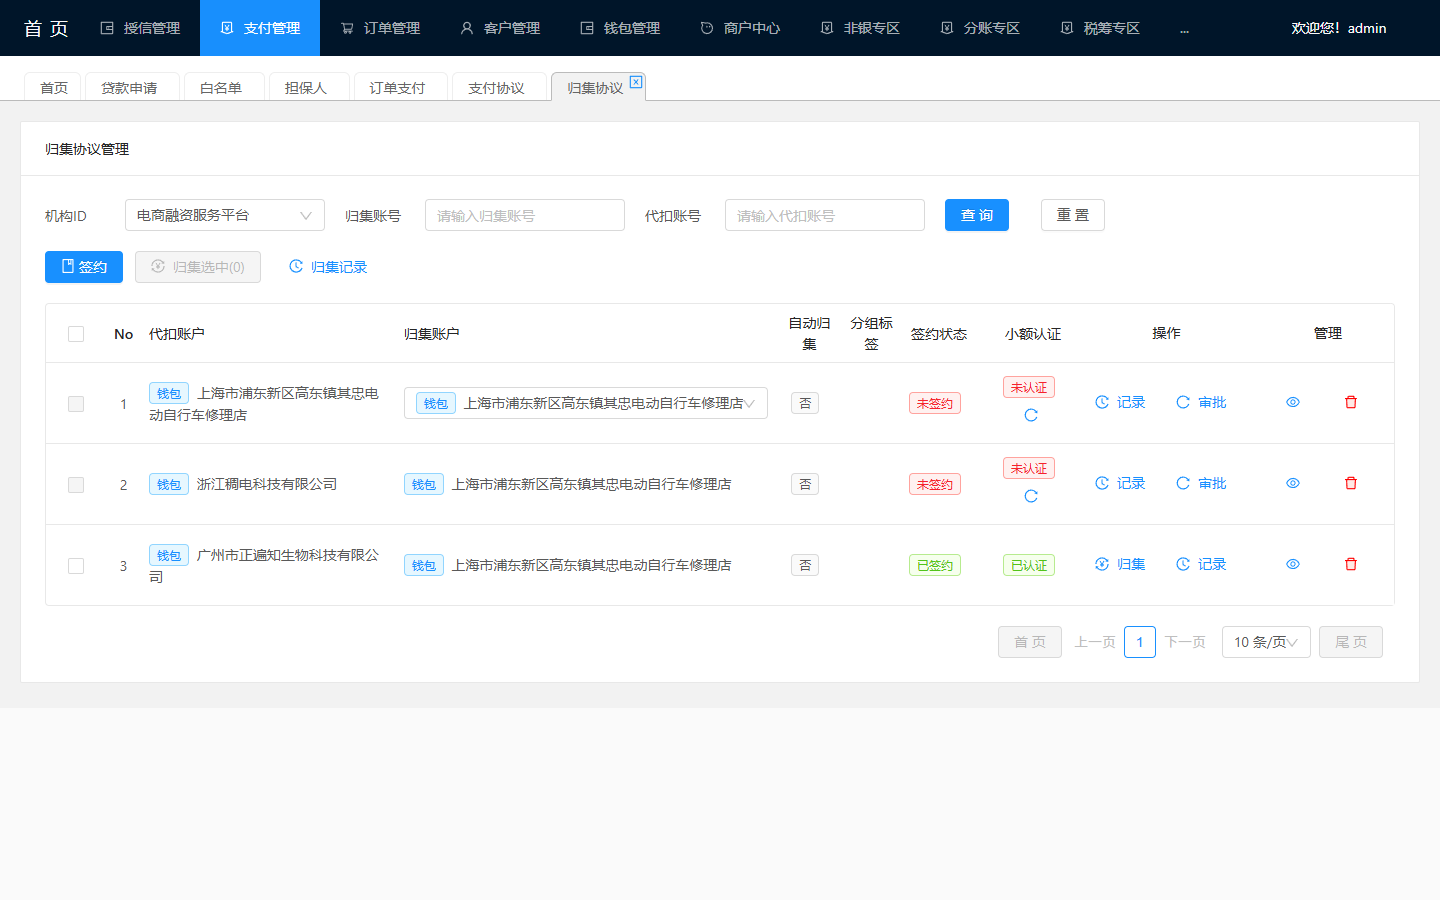Click the 尾页 last-page button

pos(1351,642)
